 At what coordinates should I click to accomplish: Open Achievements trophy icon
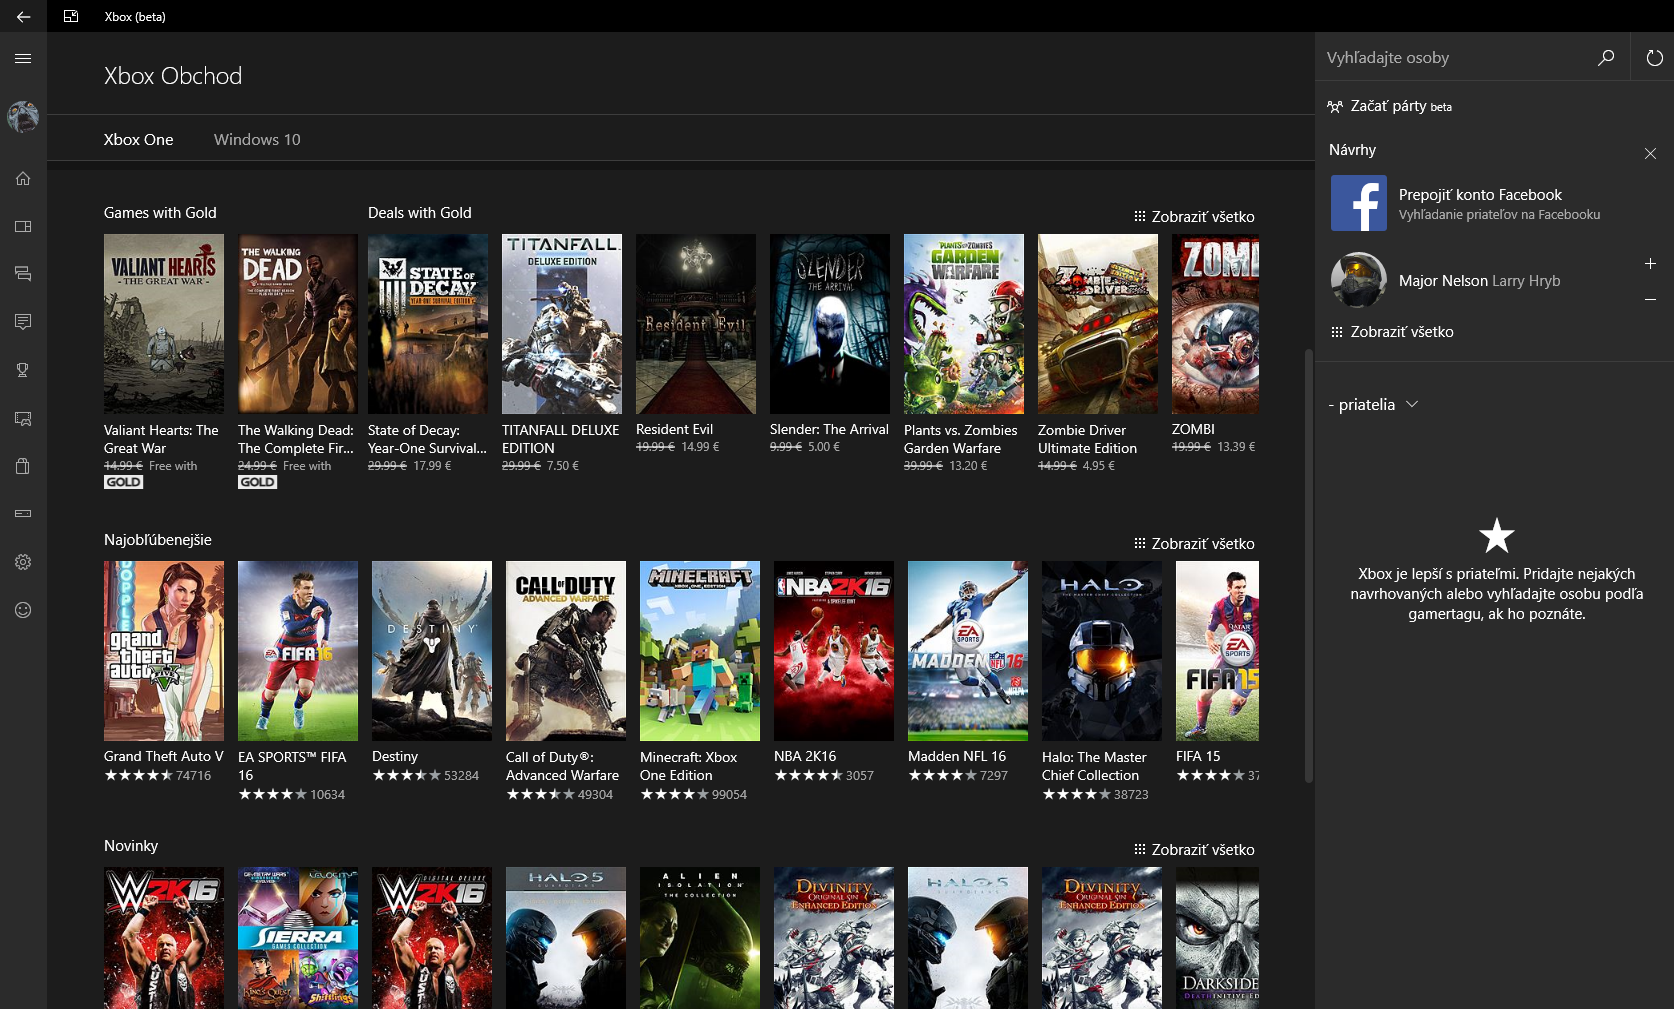point(23,370)
